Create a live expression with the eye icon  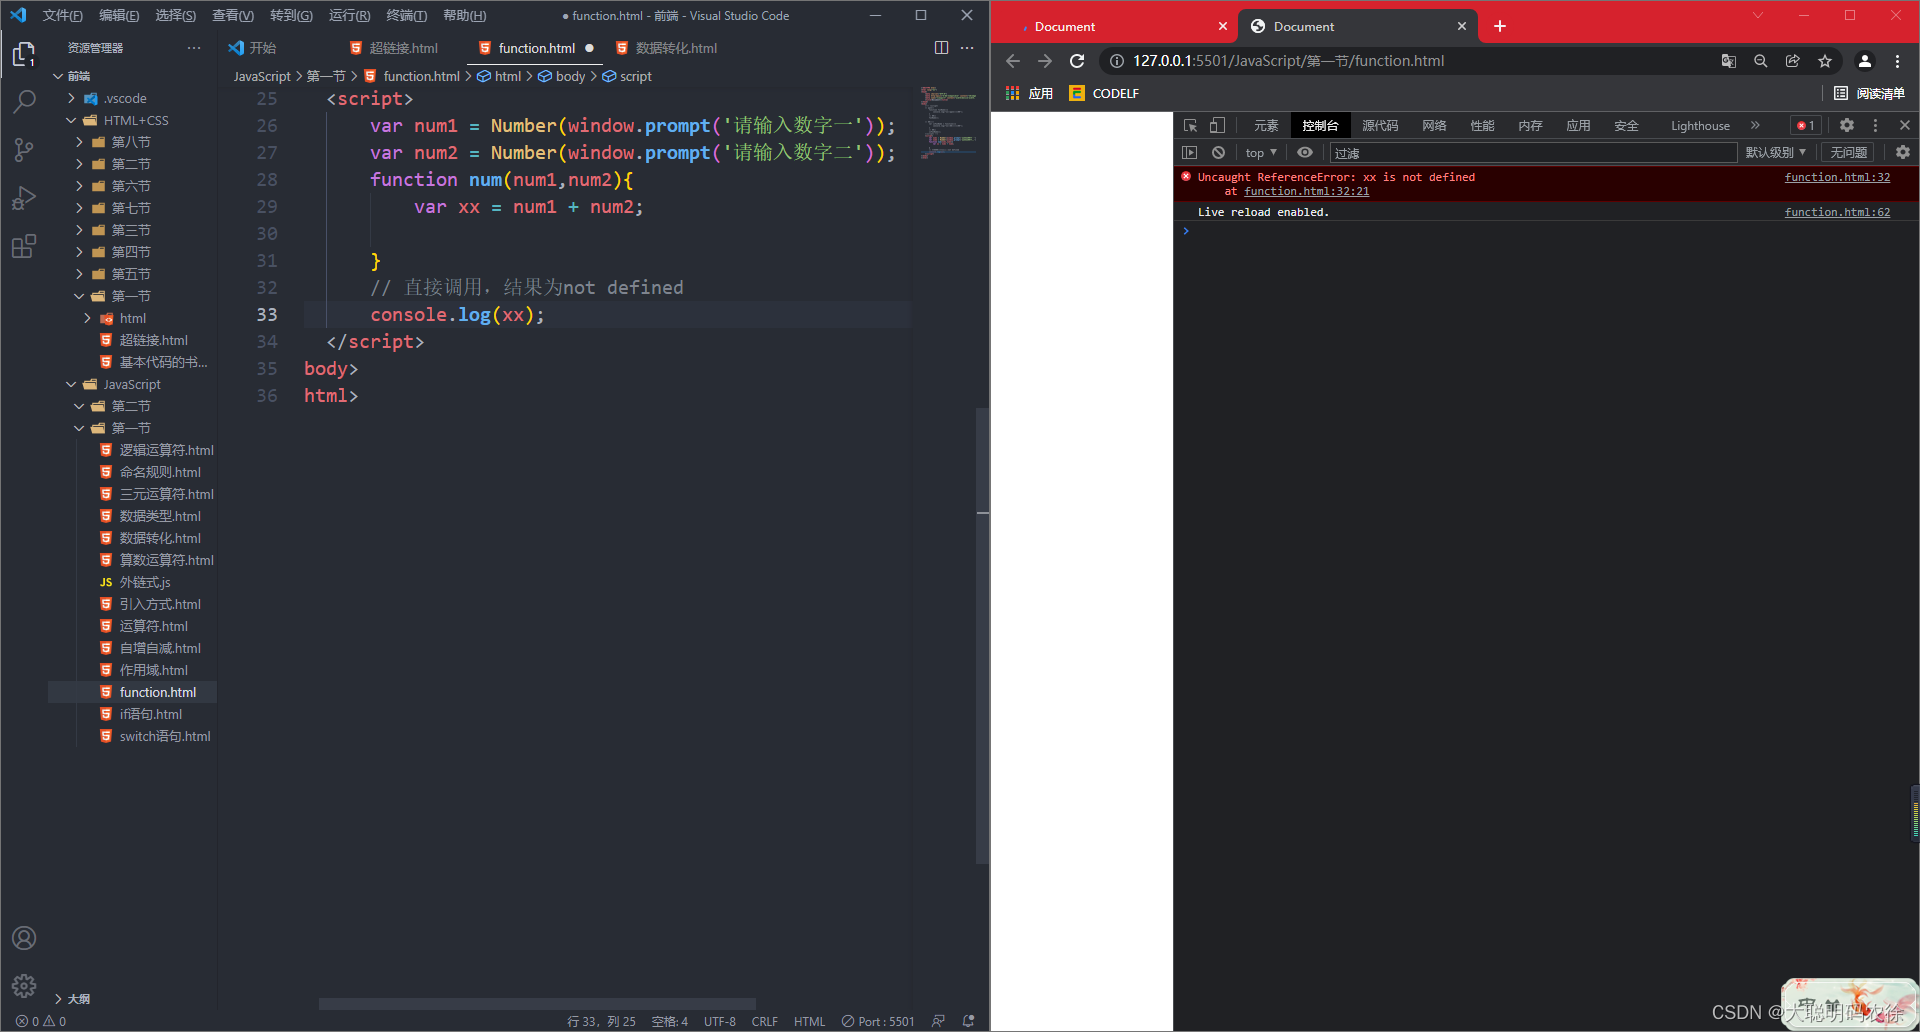coord(1304,152)
